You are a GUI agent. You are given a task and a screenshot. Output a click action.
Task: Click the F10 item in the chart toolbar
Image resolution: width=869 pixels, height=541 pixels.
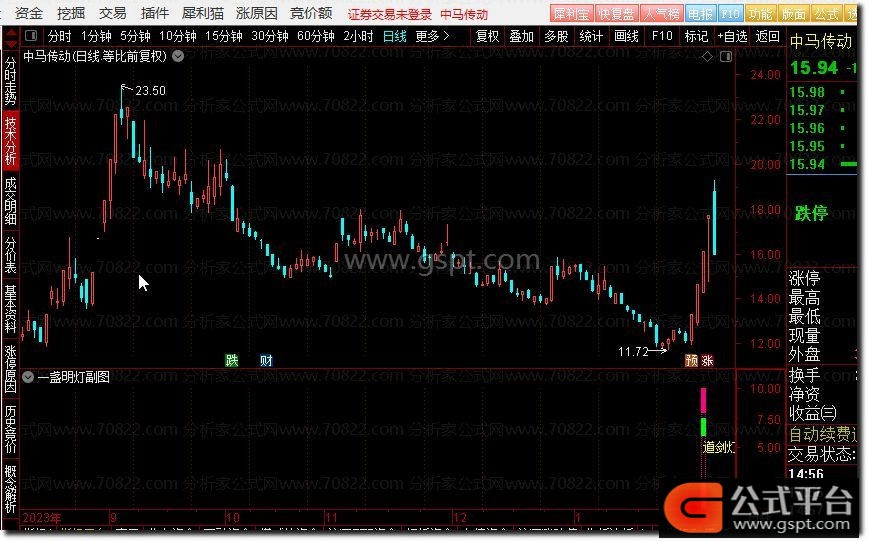tap(662, 37)
